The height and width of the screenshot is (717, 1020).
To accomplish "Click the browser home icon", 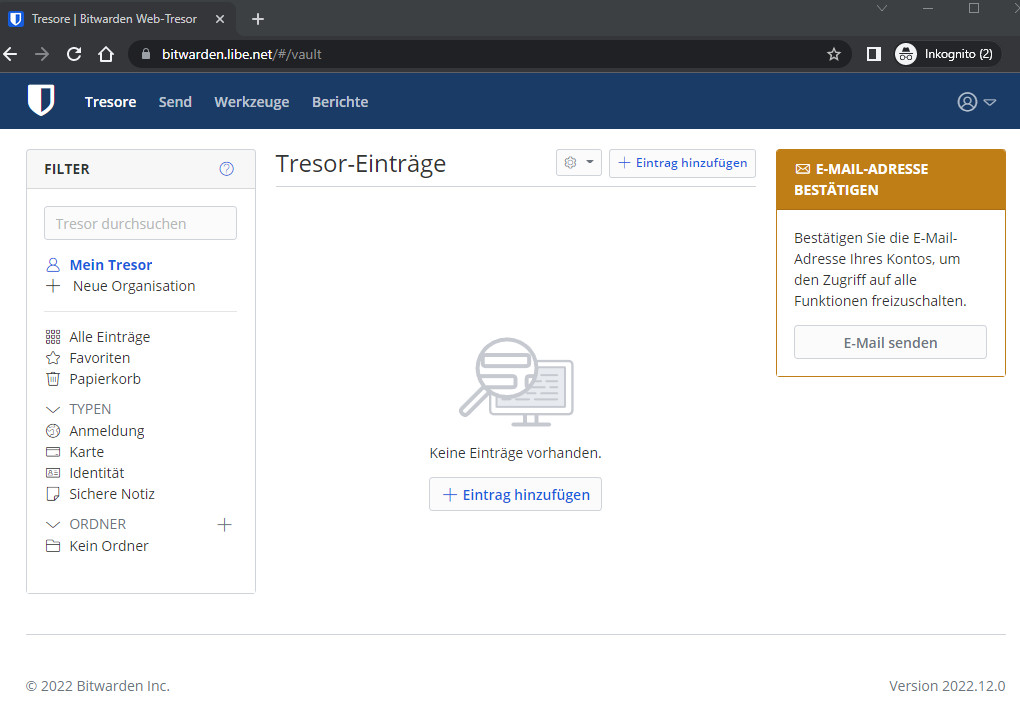I will coord(106,54).
